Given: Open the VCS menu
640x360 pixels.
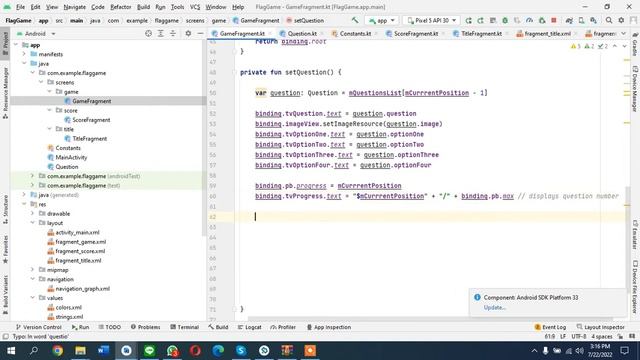Looking at the screenshot, I should pyautogui.click(x=195, y=7).
